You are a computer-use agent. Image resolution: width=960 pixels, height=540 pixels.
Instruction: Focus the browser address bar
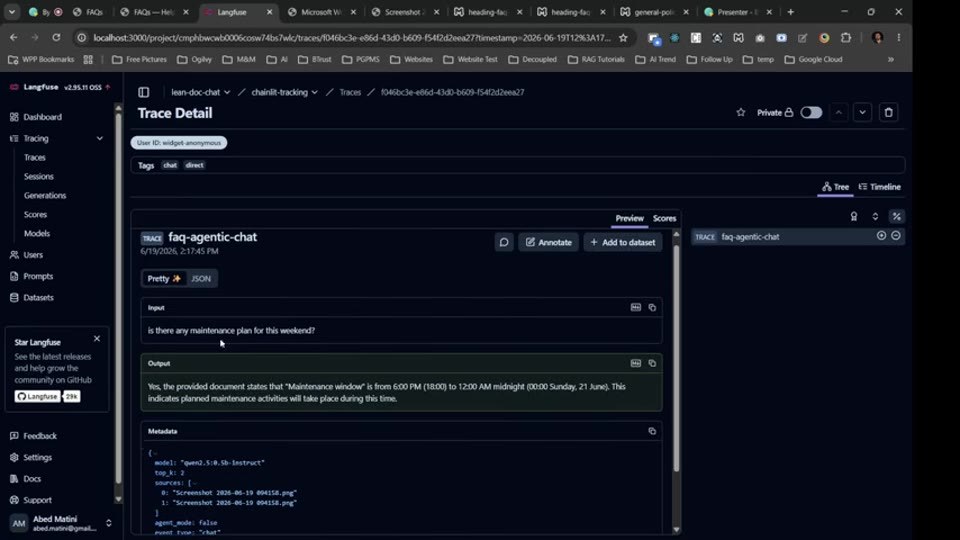[x=352, y=38]
